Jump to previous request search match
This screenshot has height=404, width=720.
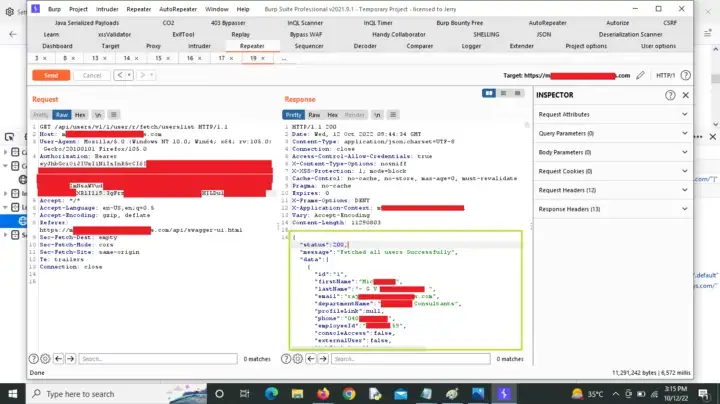tap(58, 359)
